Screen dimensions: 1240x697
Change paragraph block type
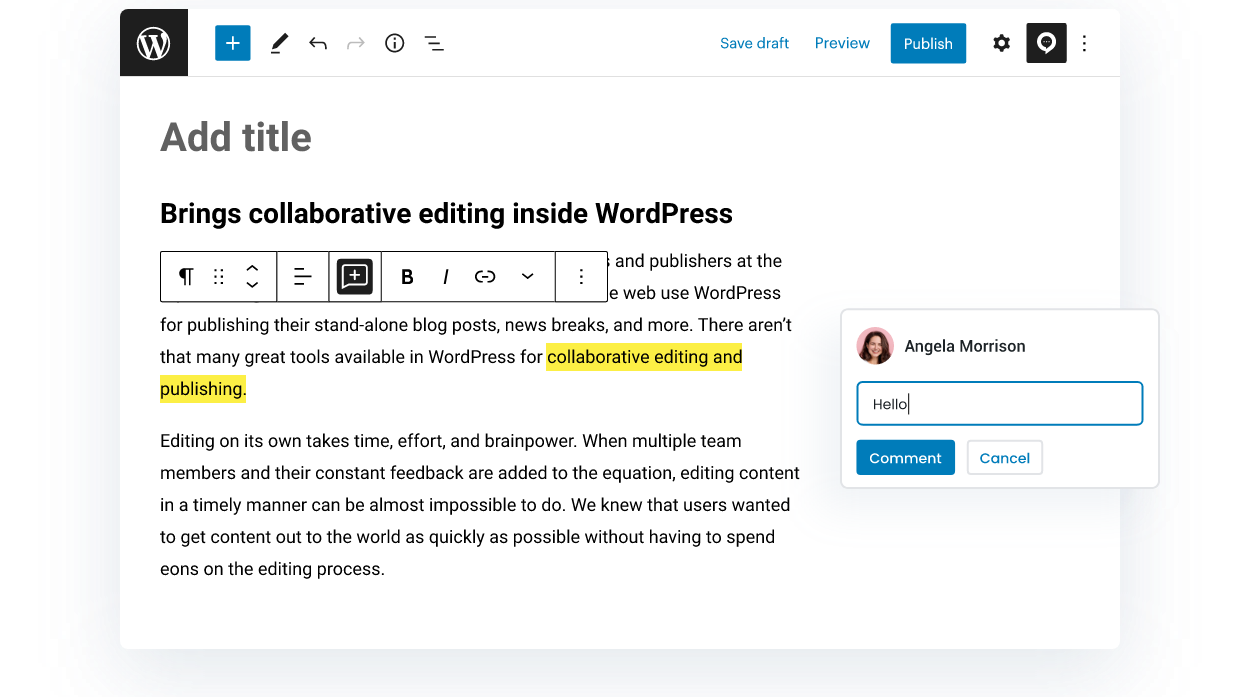coord(186,277)
